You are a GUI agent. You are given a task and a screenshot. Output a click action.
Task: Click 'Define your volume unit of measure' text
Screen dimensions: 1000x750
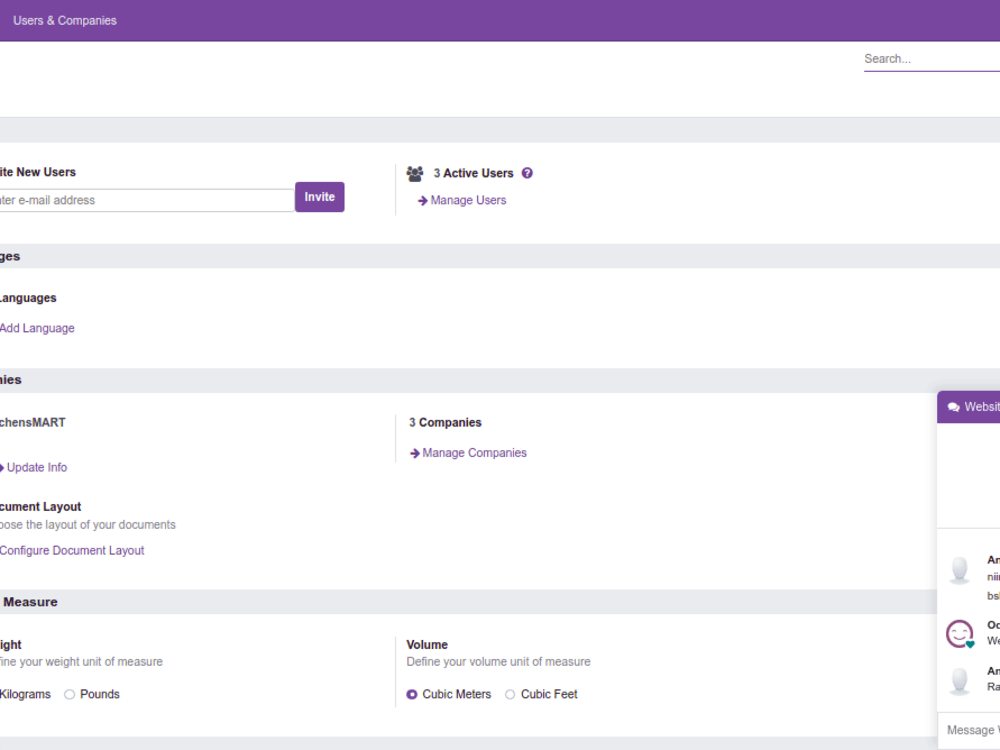(x=498, y=662)
